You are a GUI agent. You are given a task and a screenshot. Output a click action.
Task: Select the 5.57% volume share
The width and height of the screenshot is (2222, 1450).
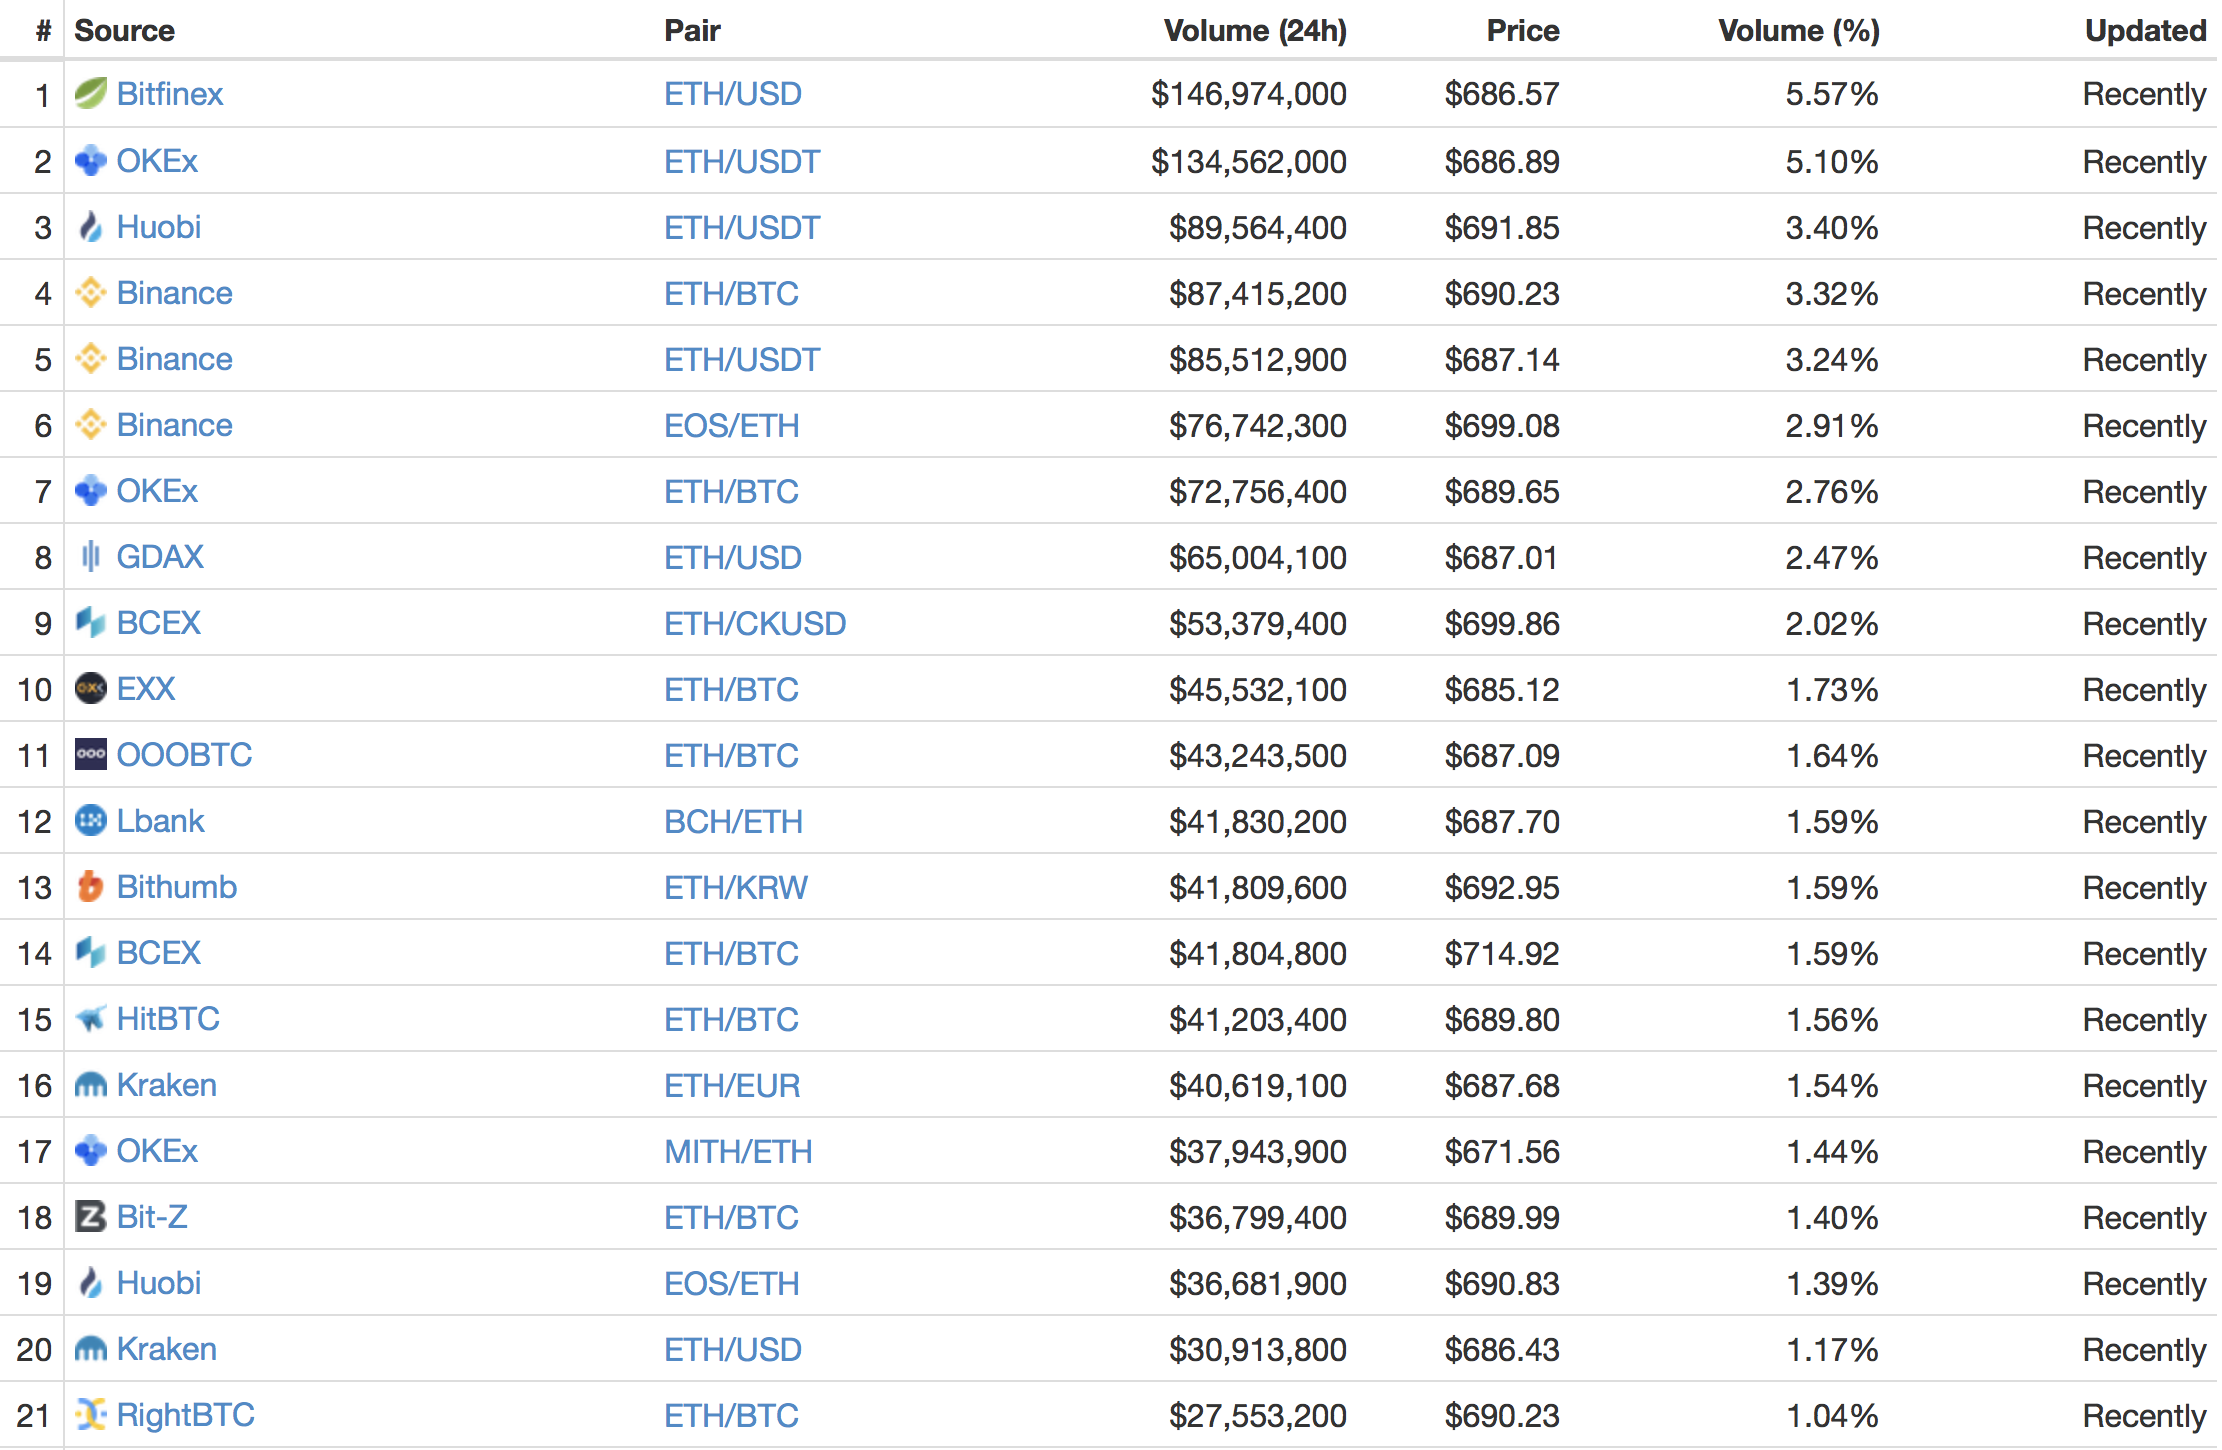click(x=1832, y=94)
